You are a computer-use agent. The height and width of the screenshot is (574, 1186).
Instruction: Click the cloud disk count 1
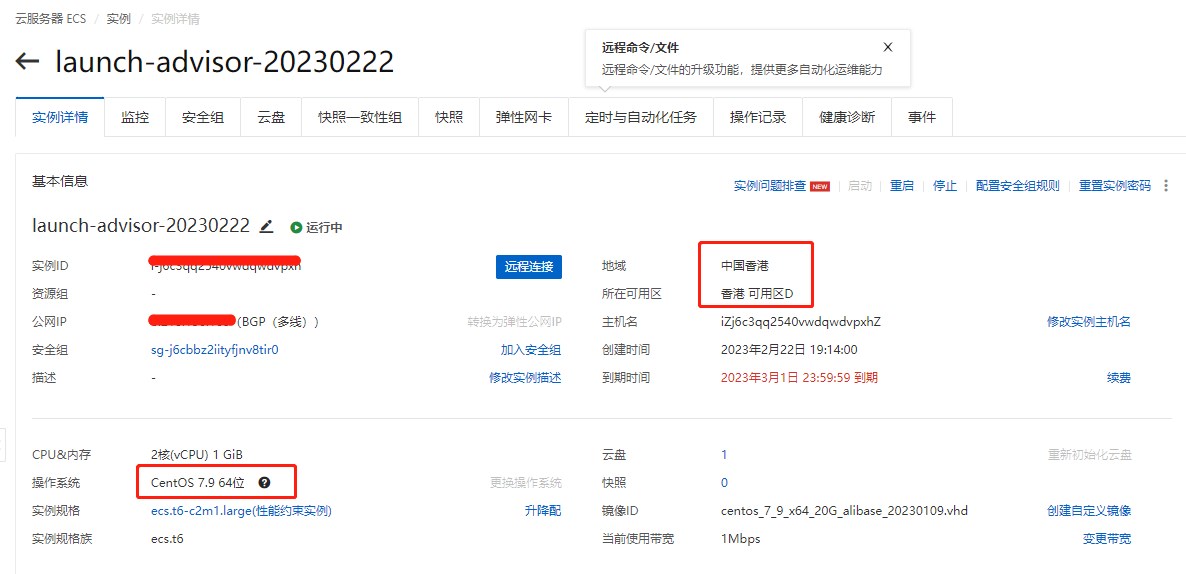point(724,455)
